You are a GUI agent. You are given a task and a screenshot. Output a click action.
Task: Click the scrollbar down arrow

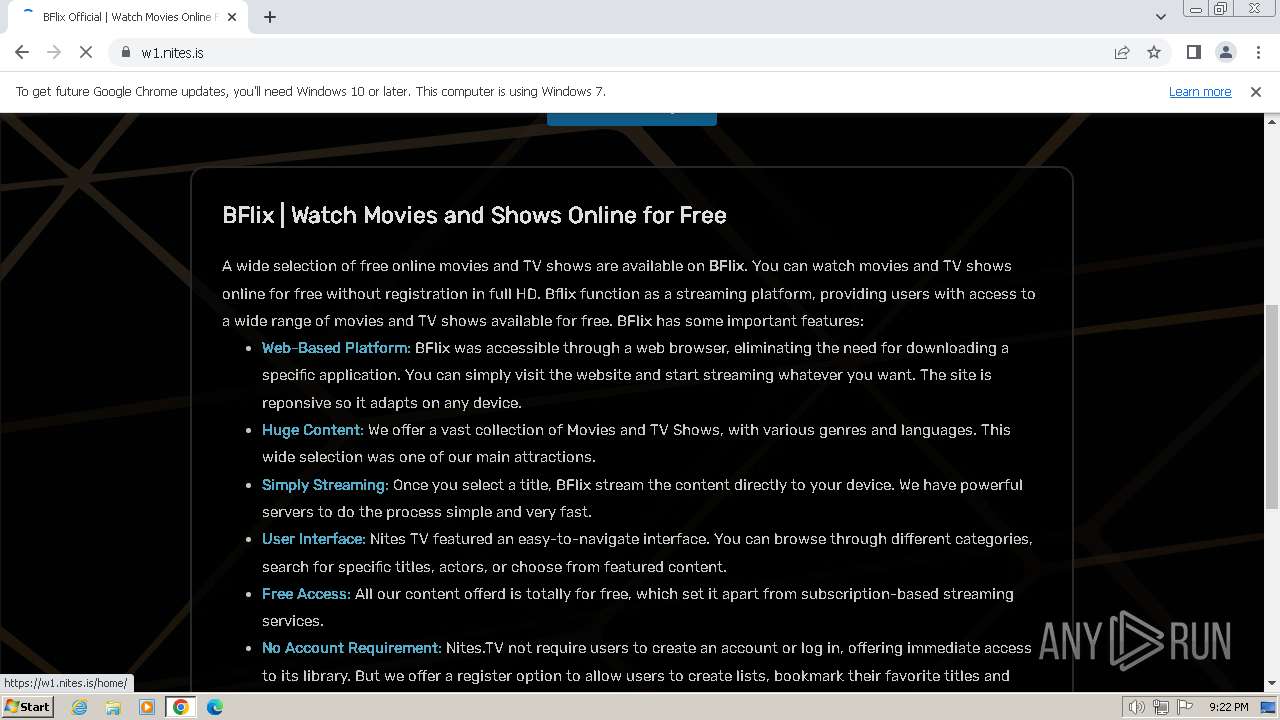point(1272,684)
